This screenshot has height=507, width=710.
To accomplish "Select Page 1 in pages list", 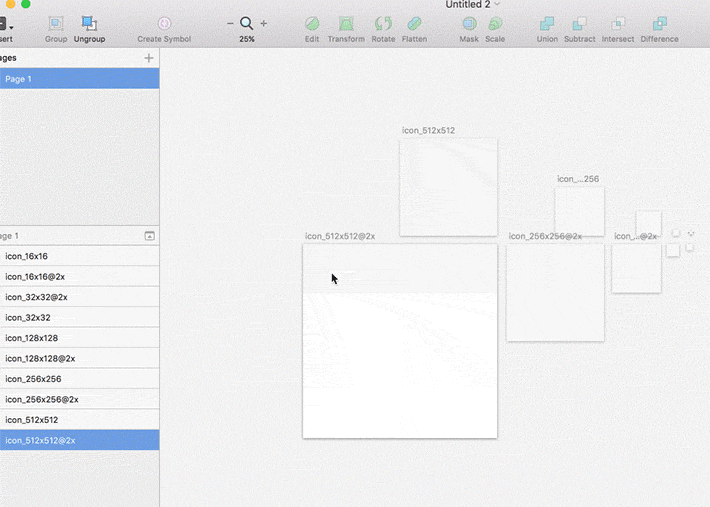I will coord(79,78).
